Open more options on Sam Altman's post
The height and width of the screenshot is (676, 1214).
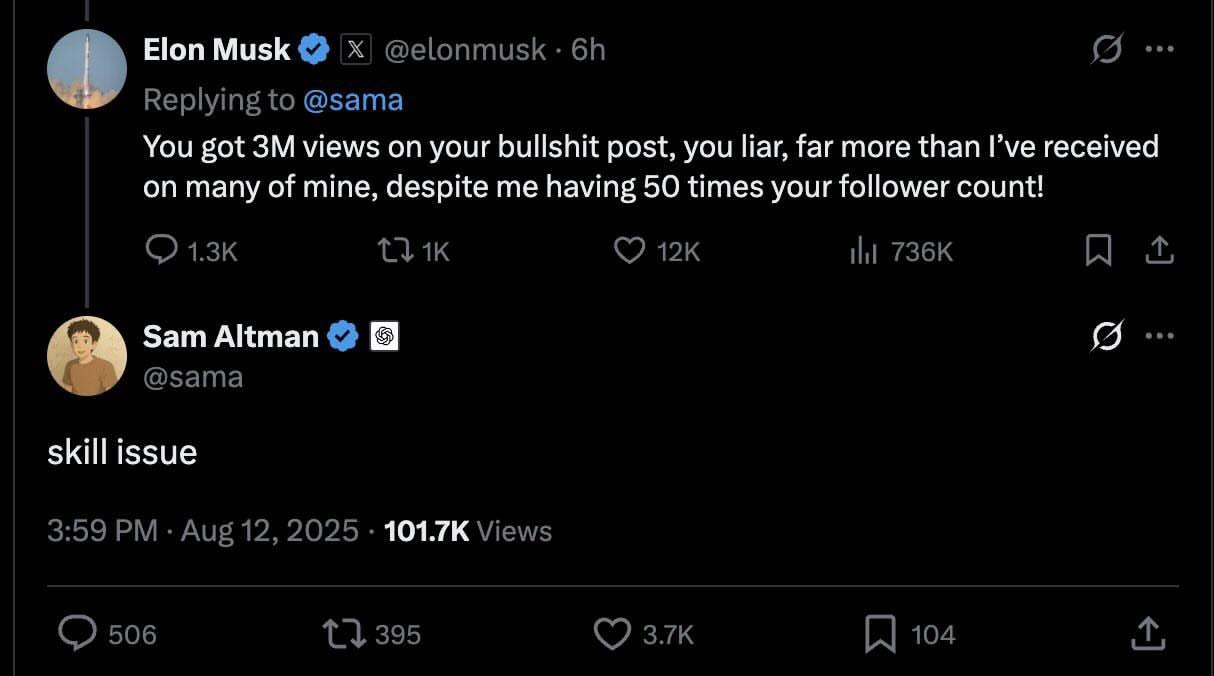click(1158, 336)
